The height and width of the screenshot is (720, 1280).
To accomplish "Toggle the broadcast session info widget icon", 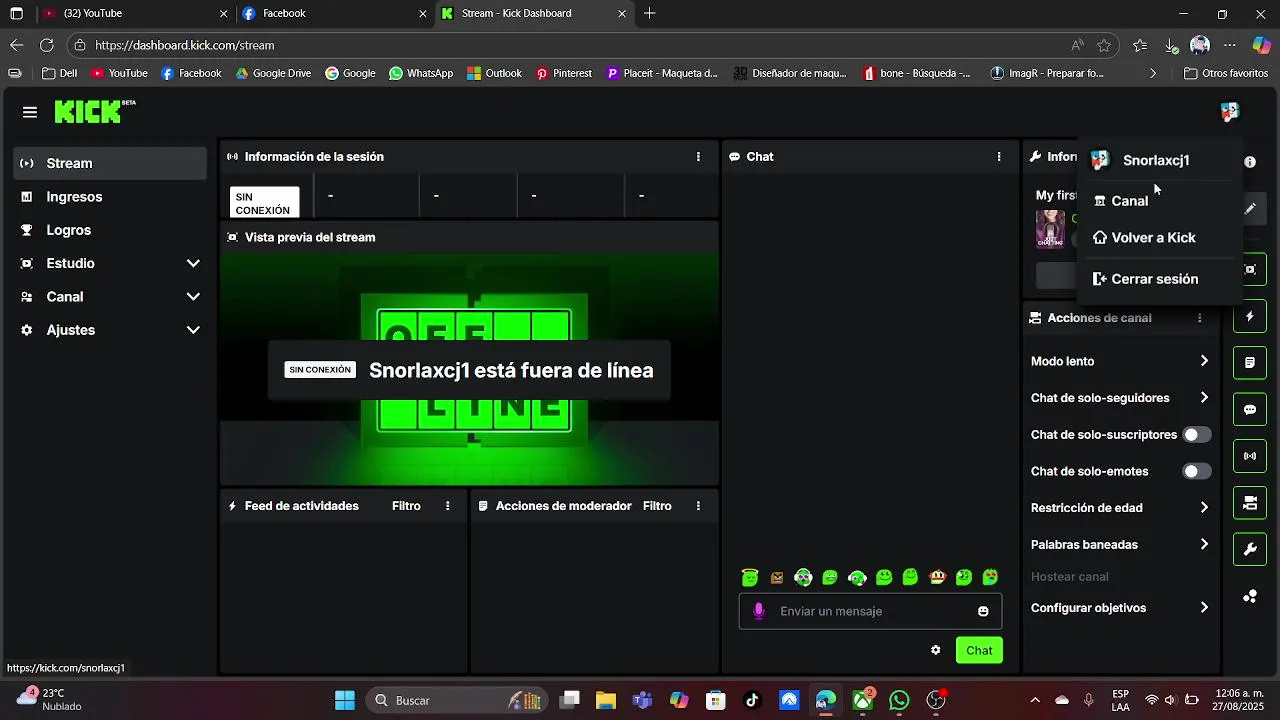I will pos(1250,456).
